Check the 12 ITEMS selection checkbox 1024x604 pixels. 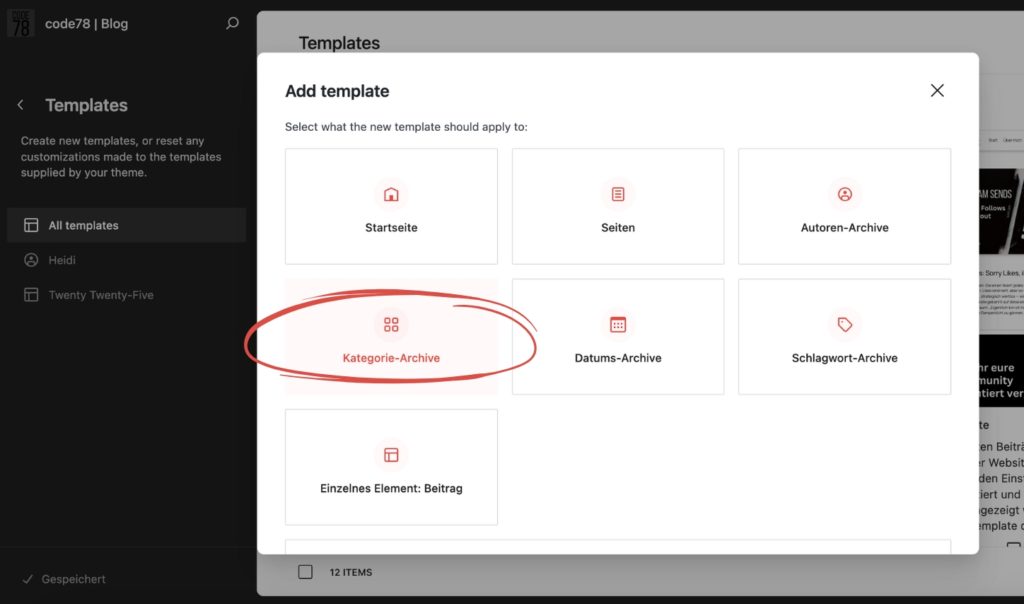305,571
